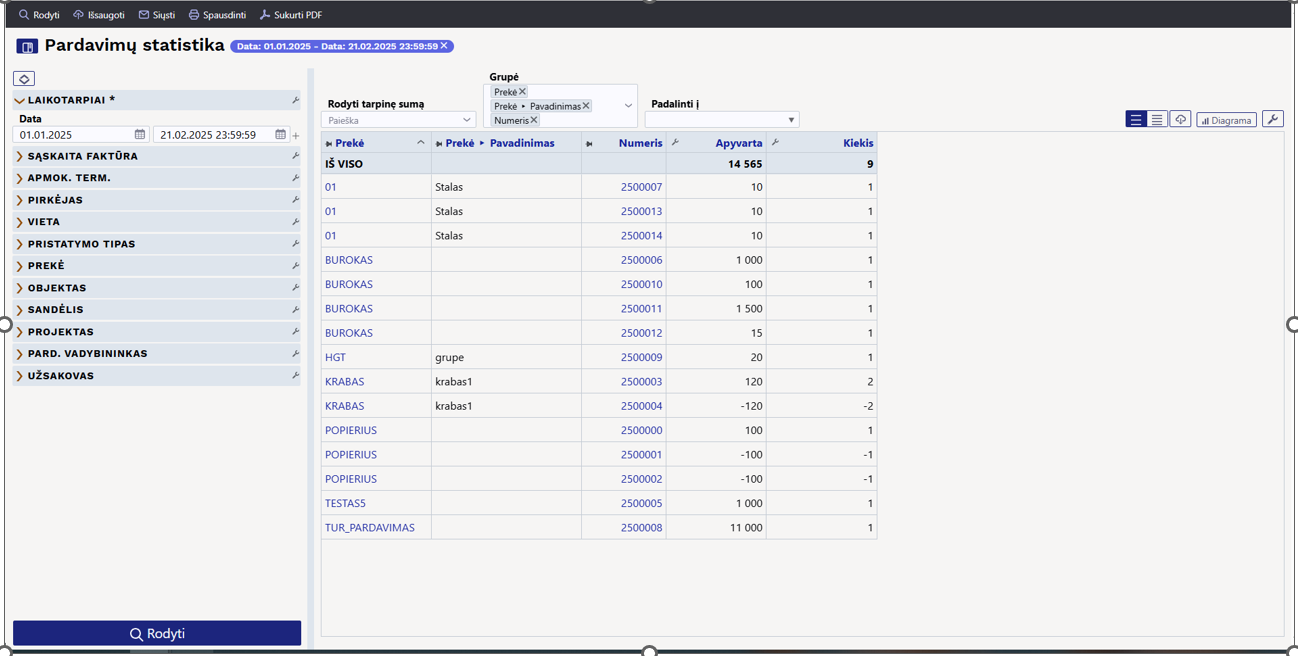Image resolution: width=1298 pixels, height=656 pixels.
Task: Click Išsaugoti in the top toolbar
Action: pos(99,15)
